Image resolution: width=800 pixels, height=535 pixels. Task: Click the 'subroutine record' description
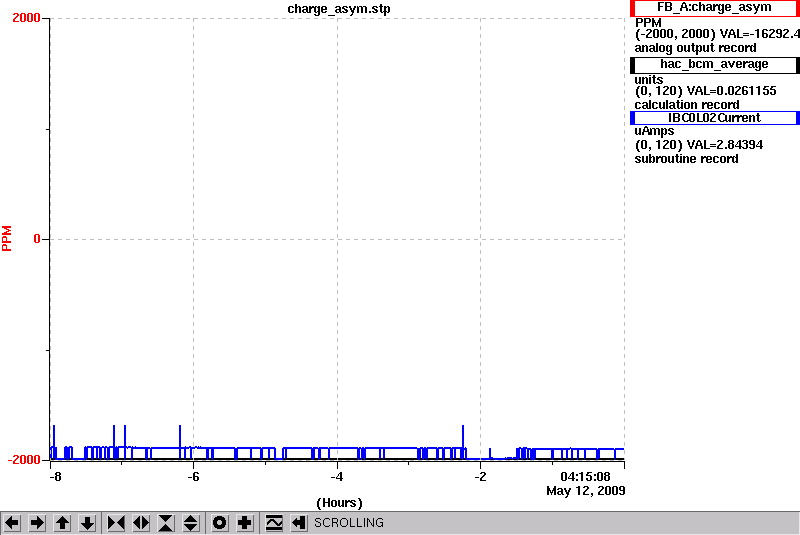[686, 159]
